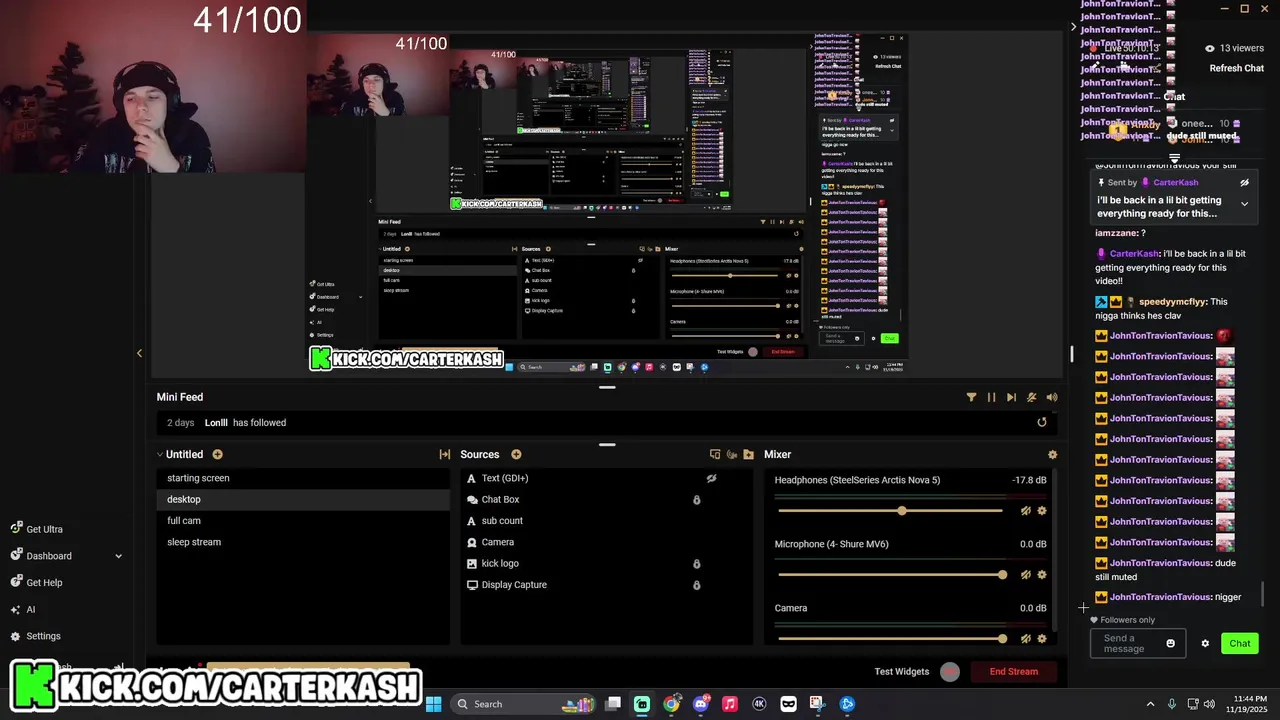The image size is (1280, 720).
Task: Show hidden system tray icons
Action: 1150,704
